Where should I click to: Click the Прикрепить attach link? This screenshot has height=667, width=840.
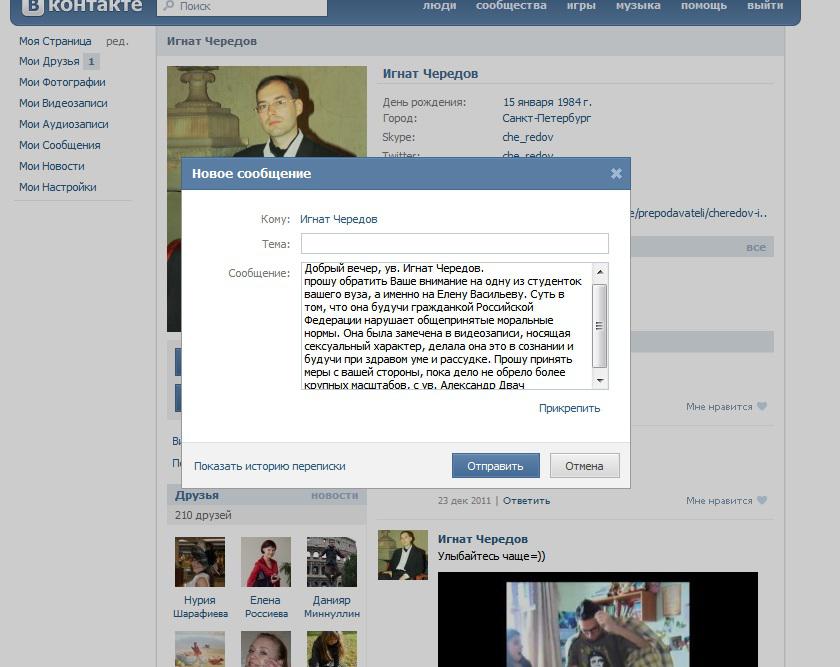[569, 408]
